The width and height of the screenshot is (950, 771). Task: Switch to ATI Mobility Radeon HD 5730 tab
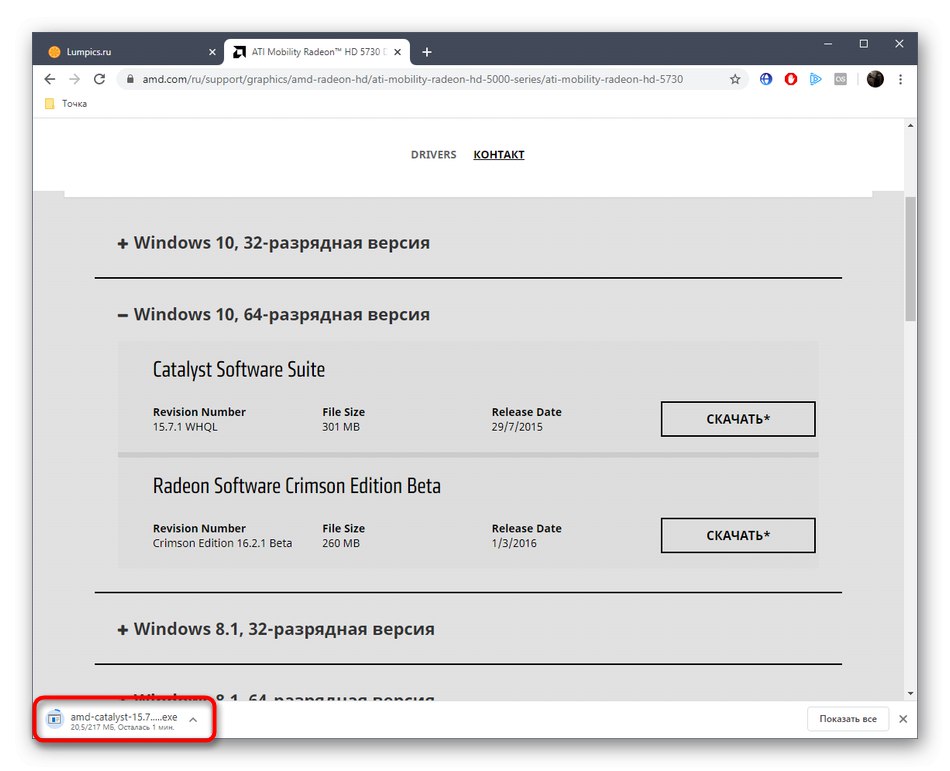point(317,52)
